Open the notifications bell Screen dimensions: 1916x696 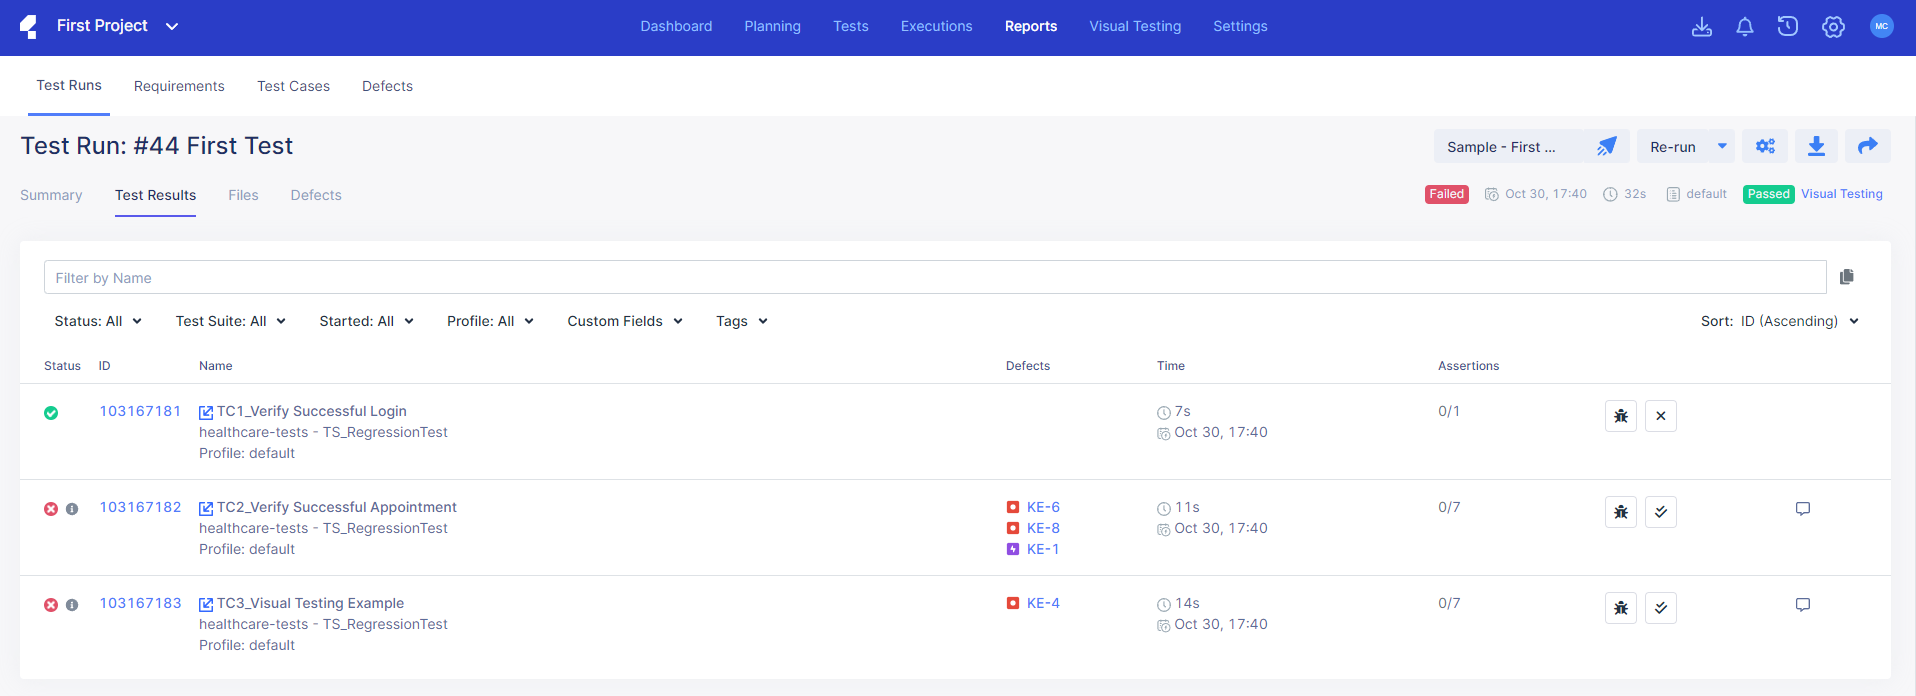(1744, 27)
